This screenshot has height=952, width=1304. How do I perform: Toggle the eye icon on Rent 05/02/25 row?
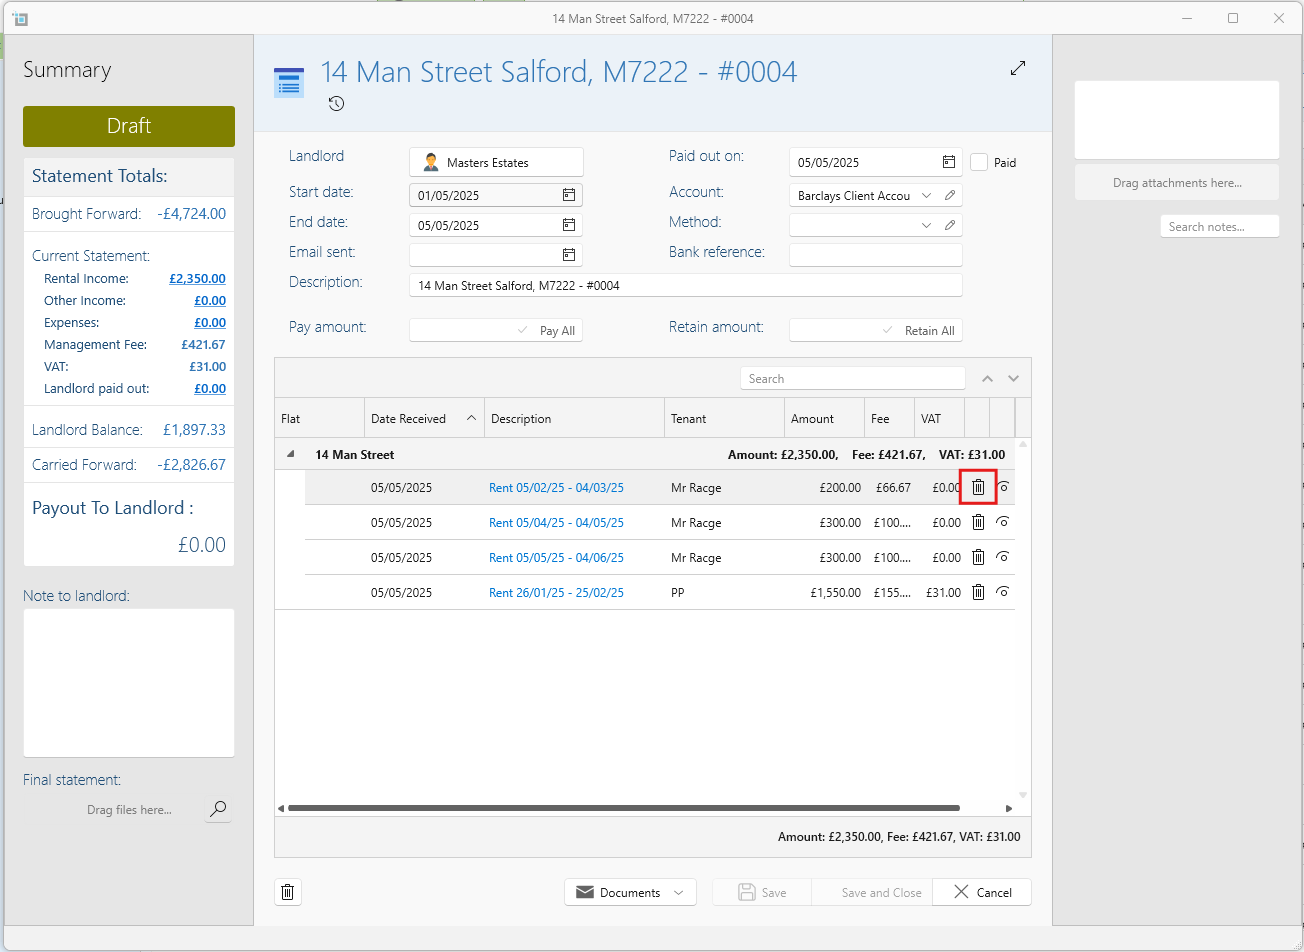(1003, 488)
